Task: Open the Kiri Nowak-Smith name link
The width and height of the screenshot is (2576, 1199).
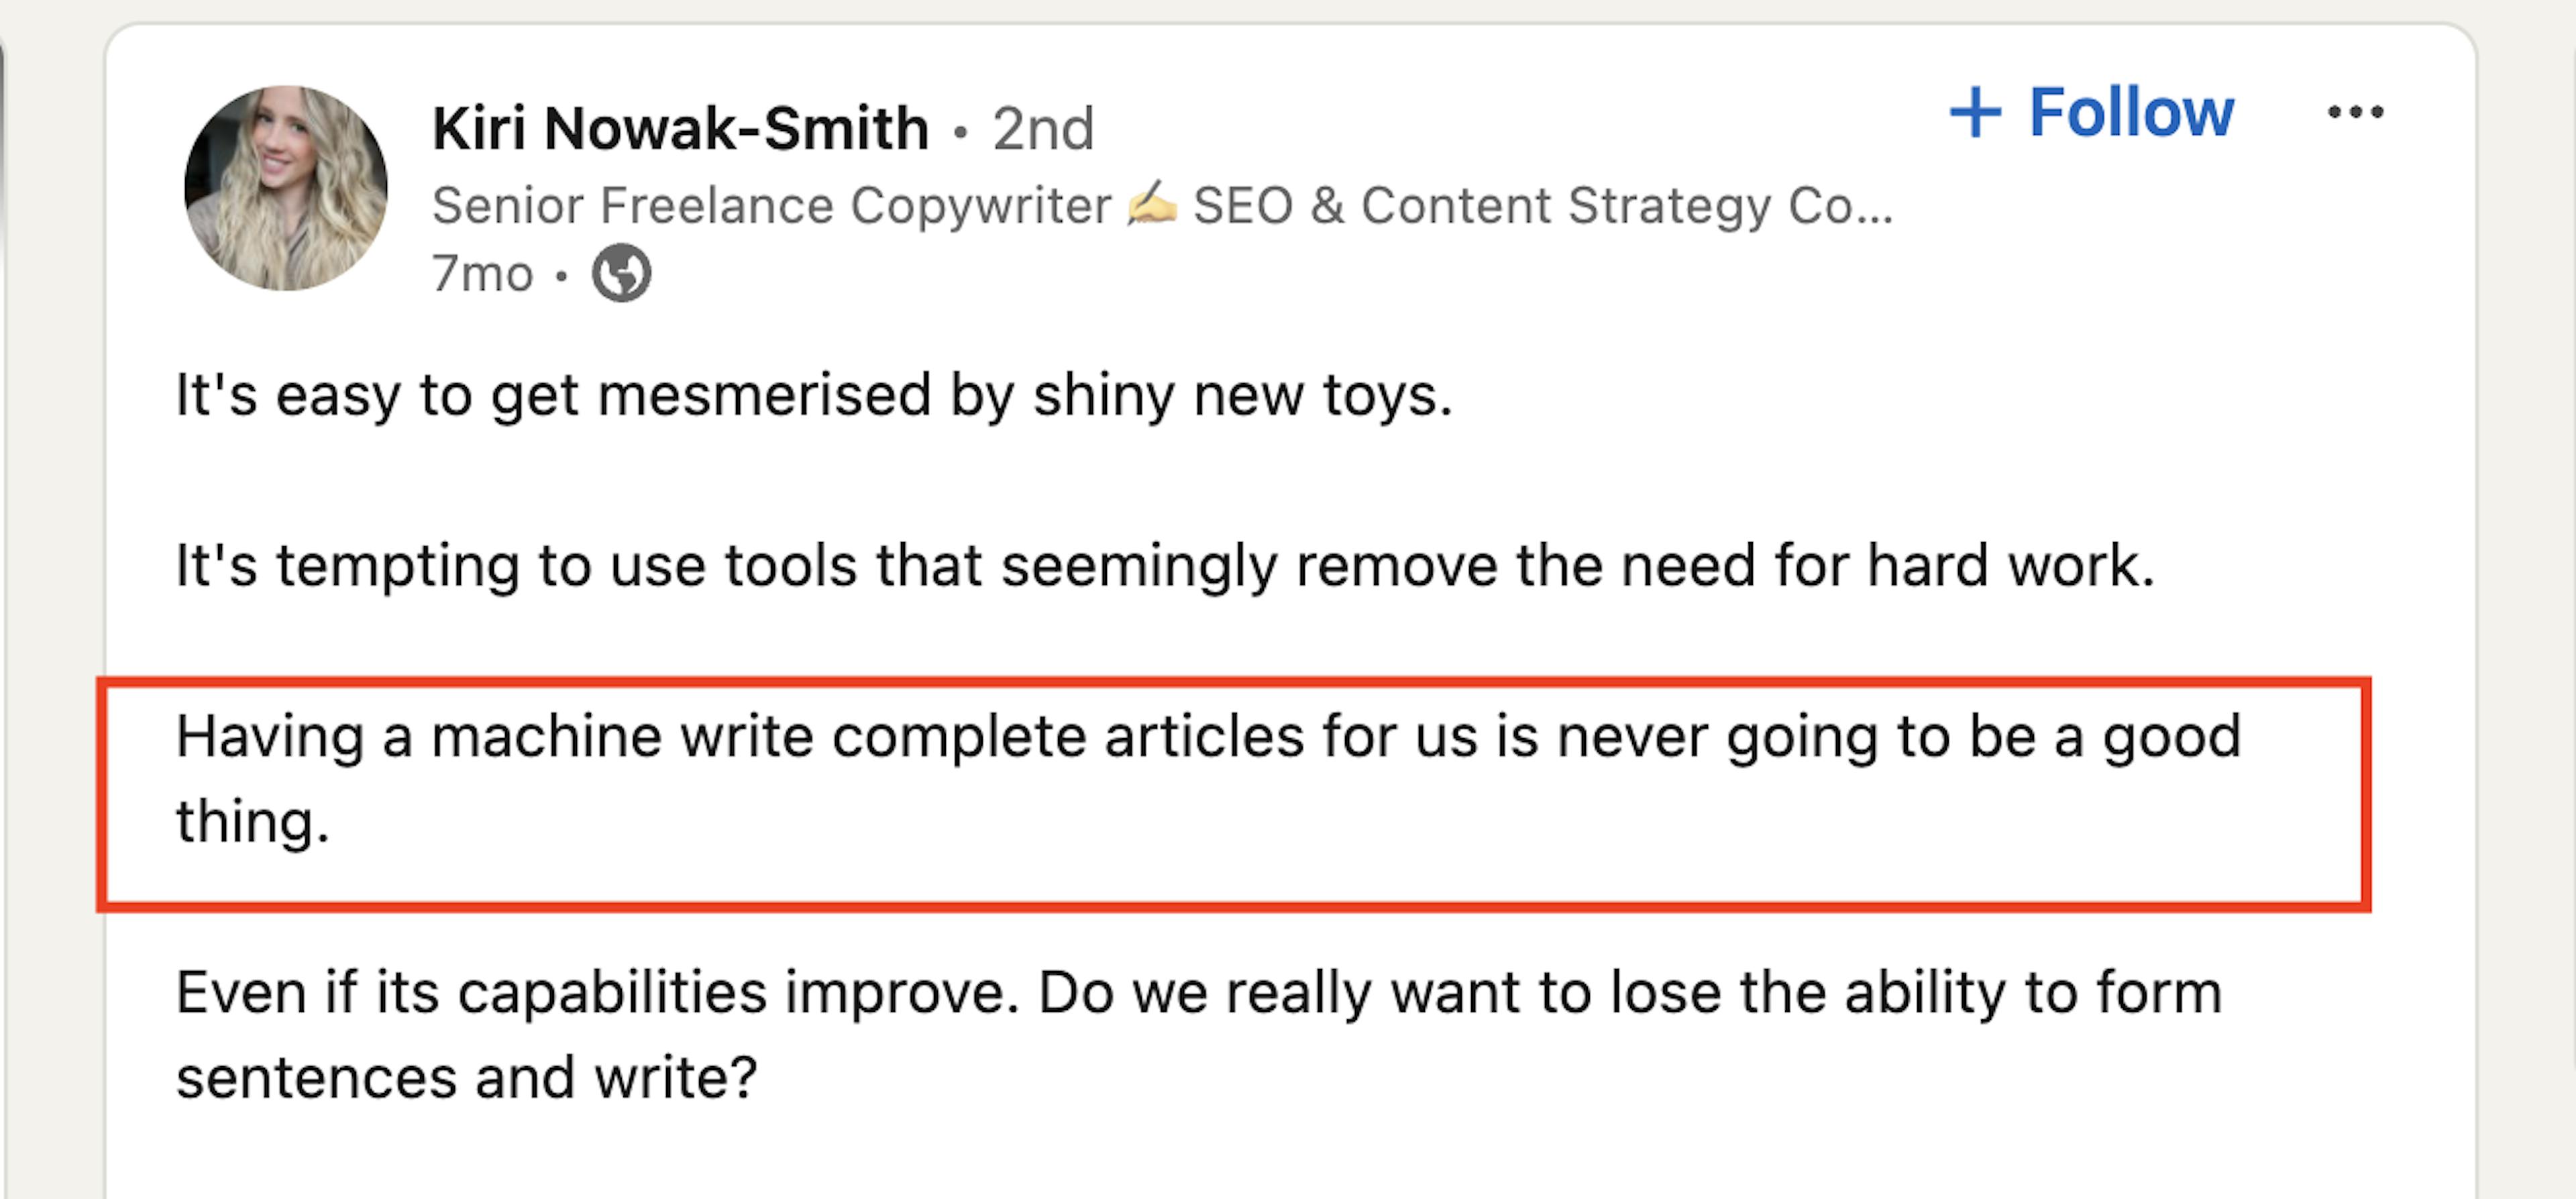Action: pyautogui.click(x=680, y=128)
